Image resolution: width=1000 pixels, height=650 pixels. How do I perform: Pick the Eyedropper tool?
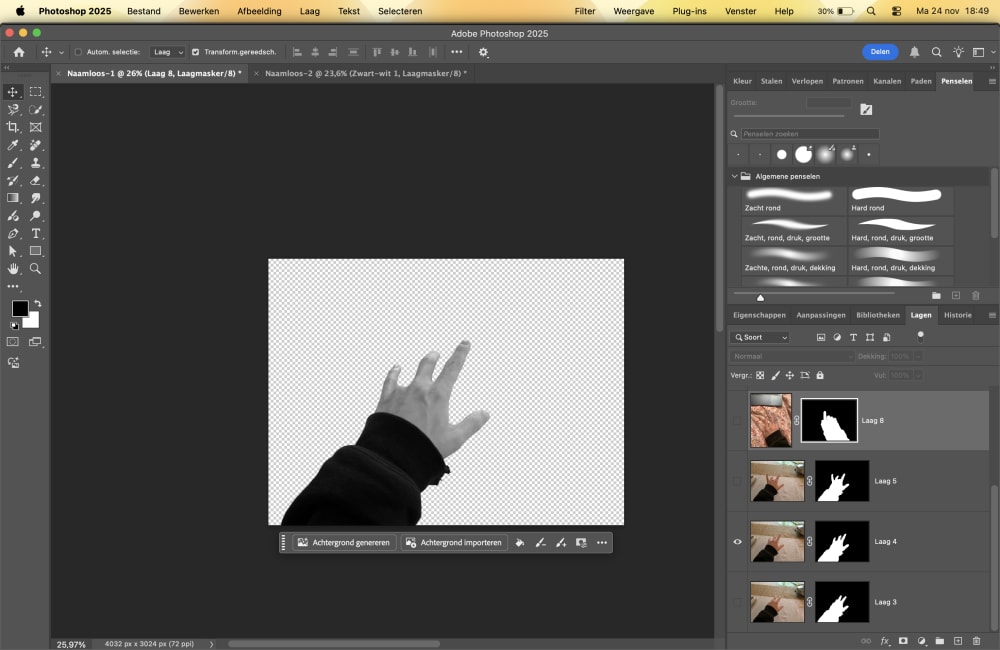(13, 145)
